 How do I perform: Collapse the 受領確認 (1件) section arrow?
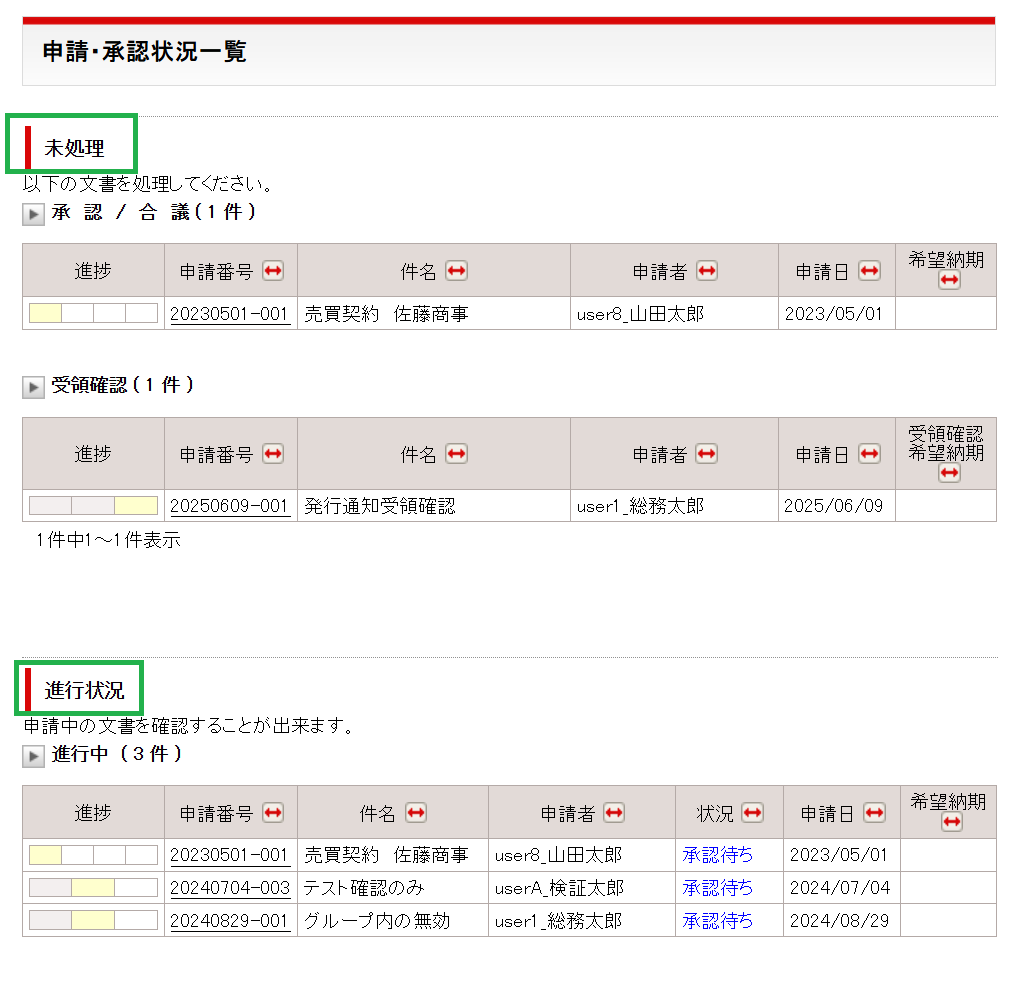tap(34, 388)
